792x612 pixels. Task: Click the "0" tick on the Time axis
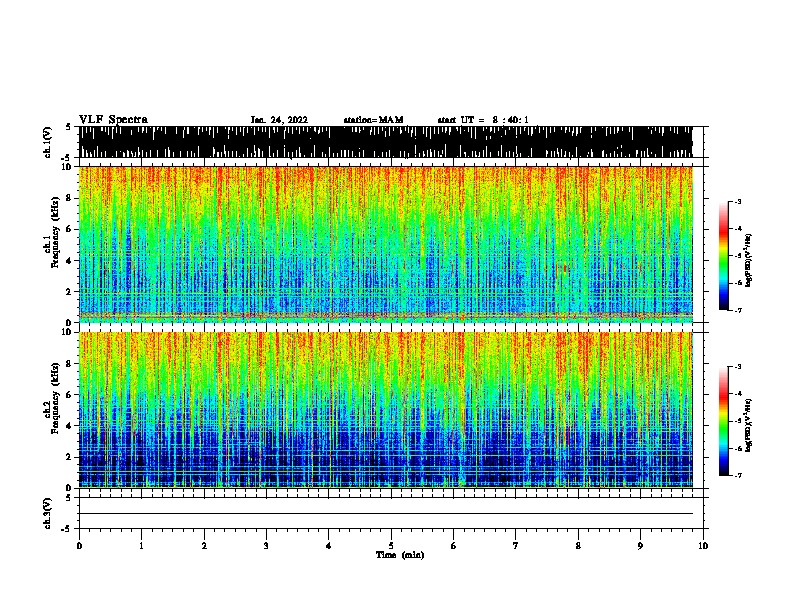(x=79, y=546)
